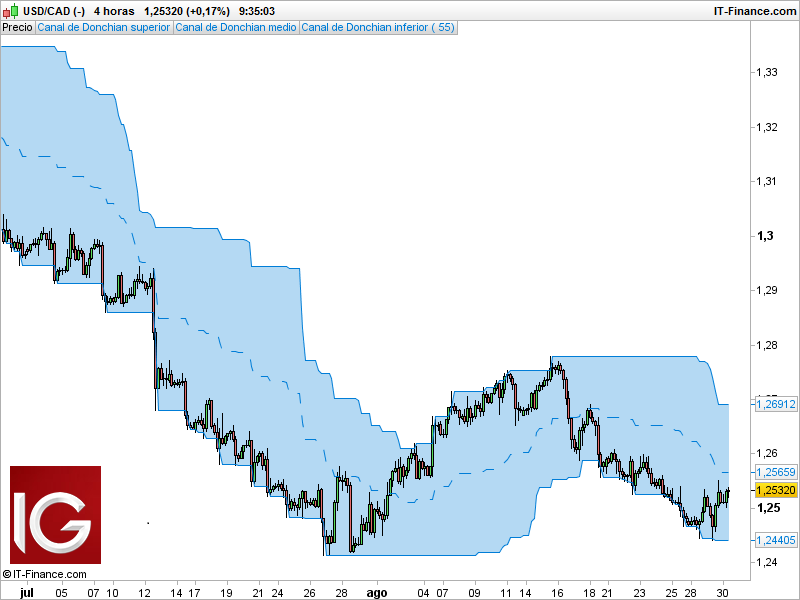This screenshot has height=600, width=800.
Task: Click the 1,32 price axis label
Action: click(767, 127)
